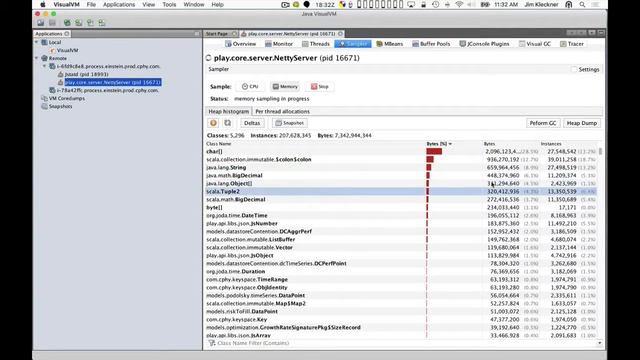Open the Bytes [%] column sort arrow
Image resolution: width=640 pixels, height=360 pixels.
[x=450, y=144]
